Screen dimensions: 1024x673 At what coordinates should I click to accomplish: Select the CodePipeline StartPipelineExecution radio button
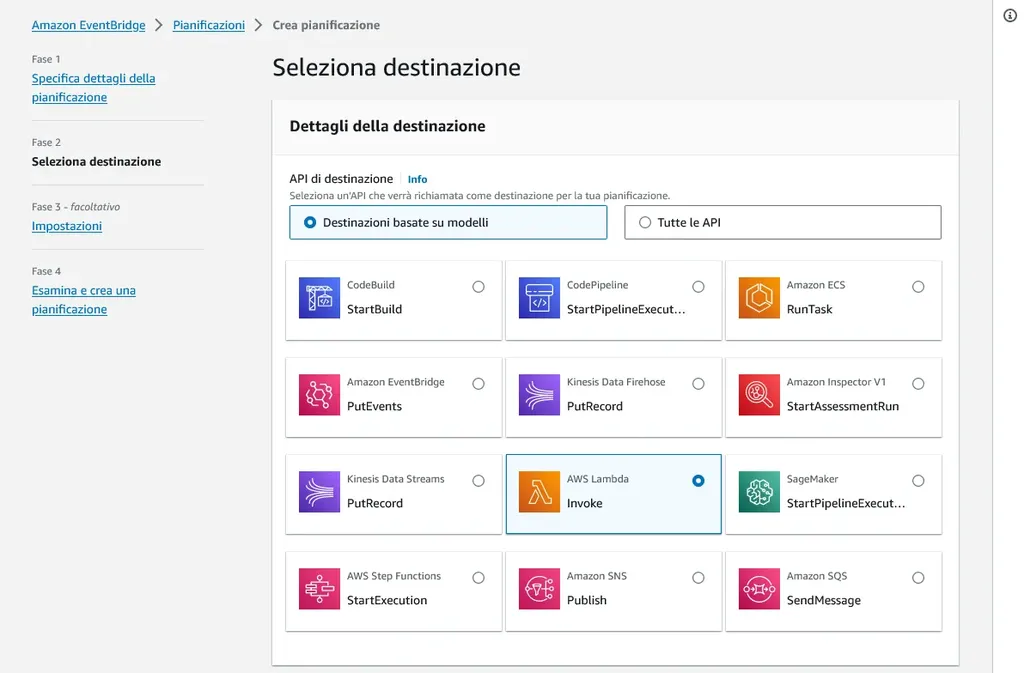pos(698,287)
